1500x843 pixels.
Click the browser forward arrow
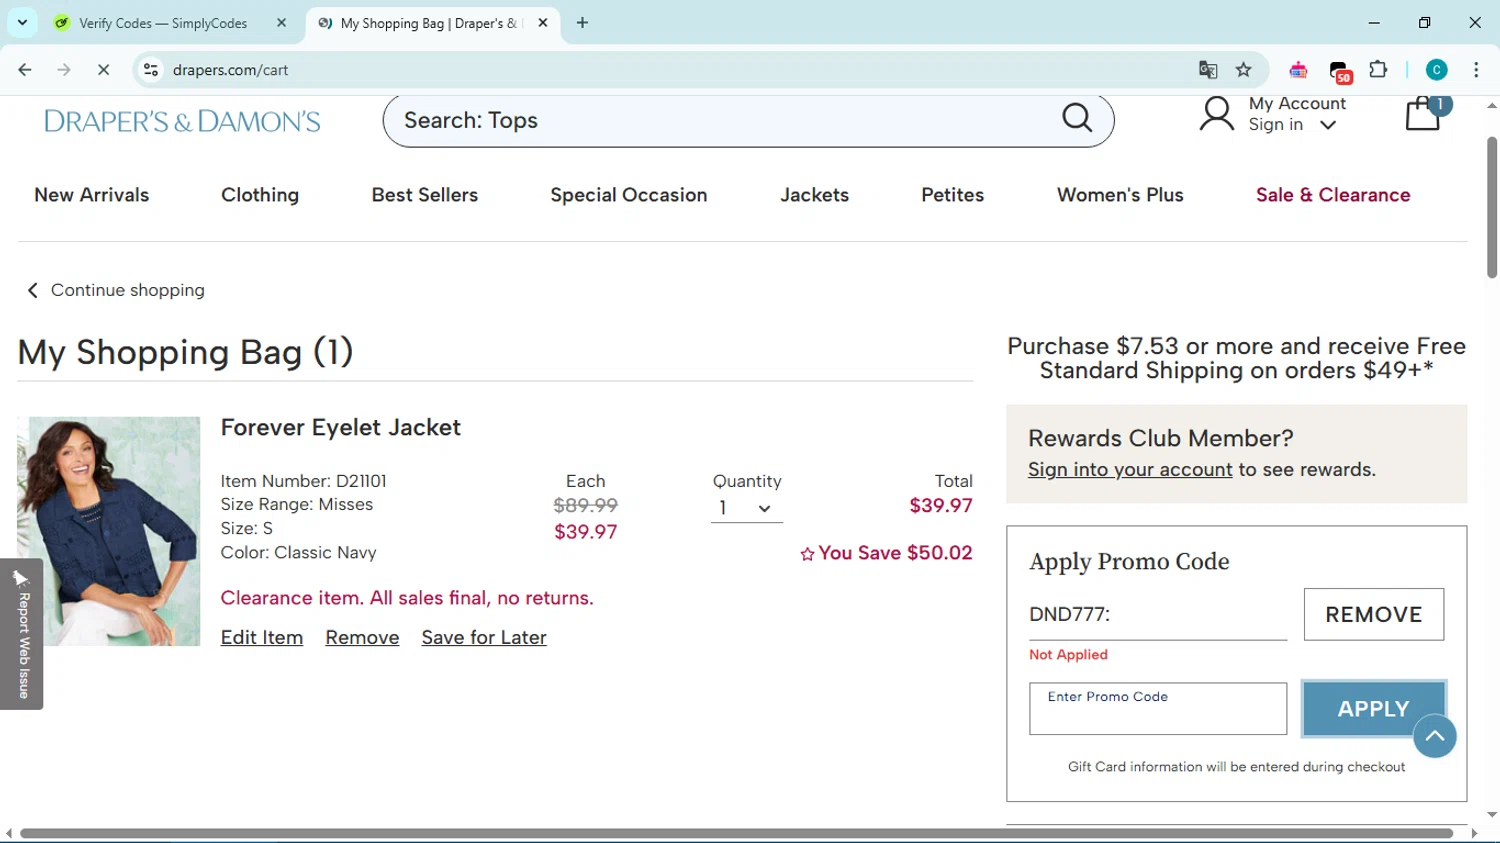pos(64,70)
